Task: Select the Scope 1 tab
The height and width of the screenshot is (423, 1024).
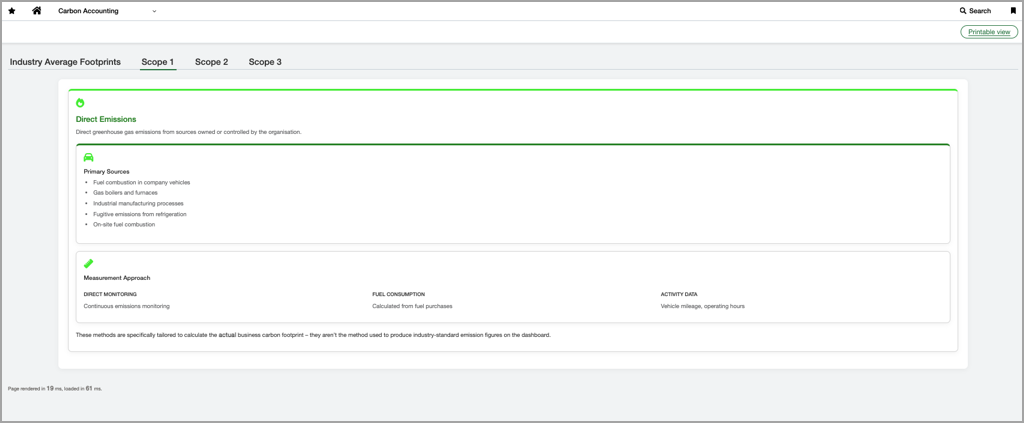Action: click(158, 62)
